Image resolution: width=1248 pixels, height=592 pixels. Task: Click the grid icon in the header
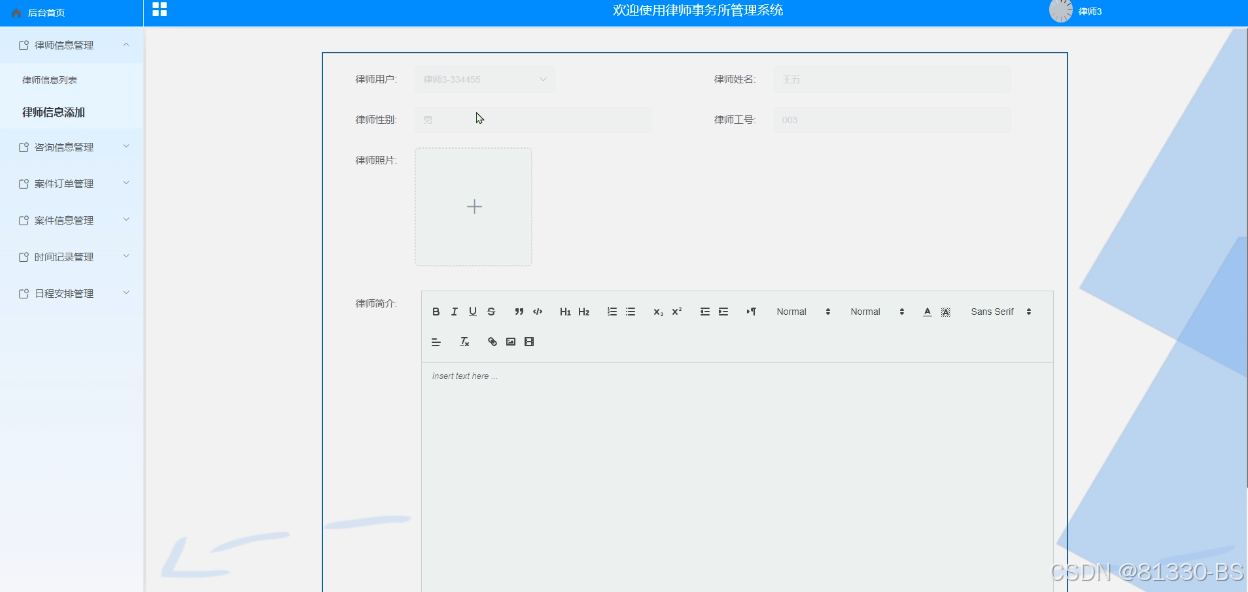tap(160, 9)
